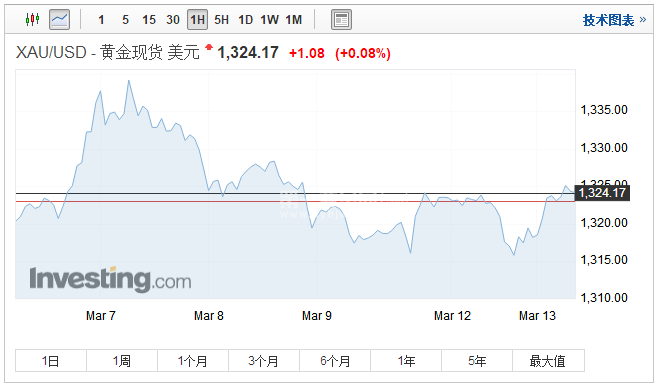Switch to candlestick chart icon

(33, 19)
